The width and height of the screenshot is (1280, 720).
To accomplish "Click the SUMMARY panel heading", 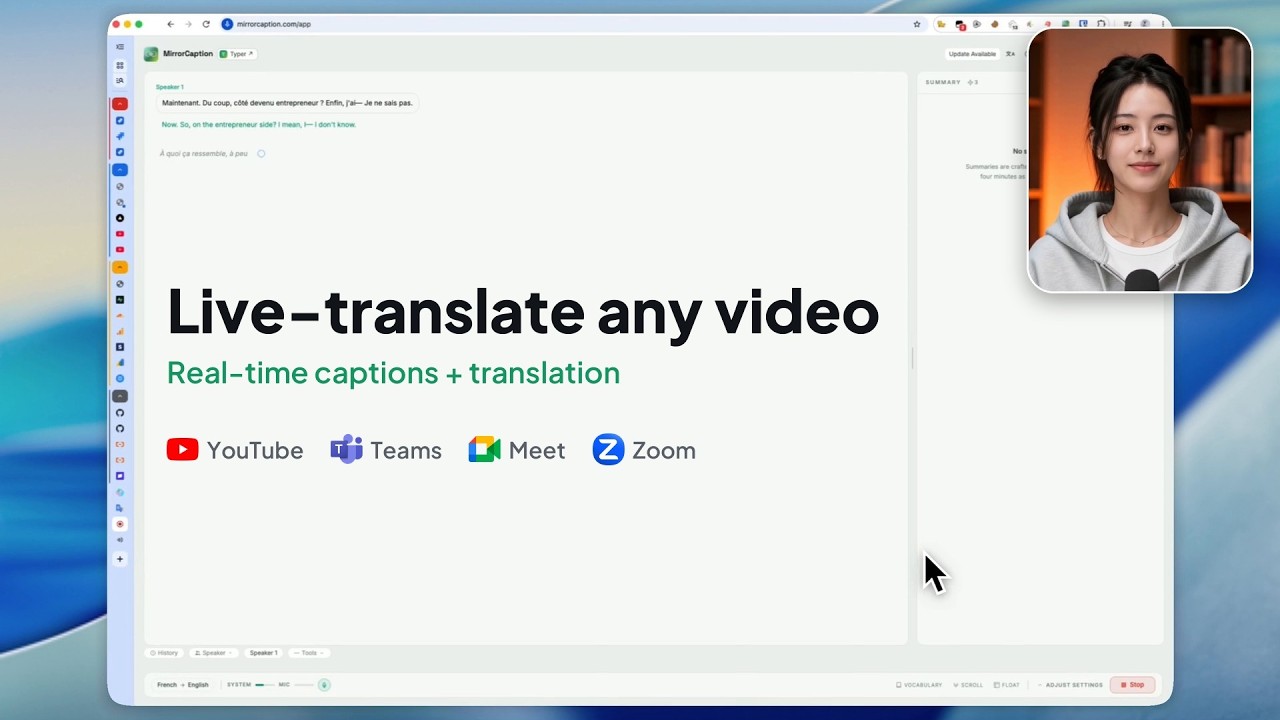I will (943, 82).
